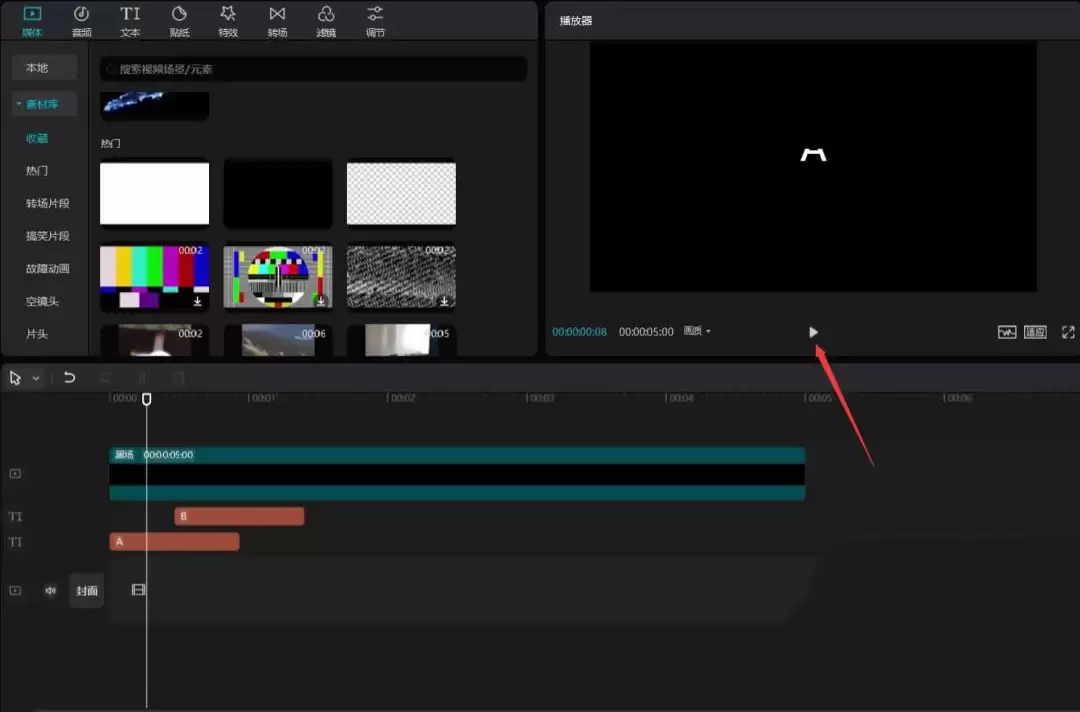This screenshot has width=1080, height=712.
Task: Mute the main track speaker icon
Action: coord(50,590)
